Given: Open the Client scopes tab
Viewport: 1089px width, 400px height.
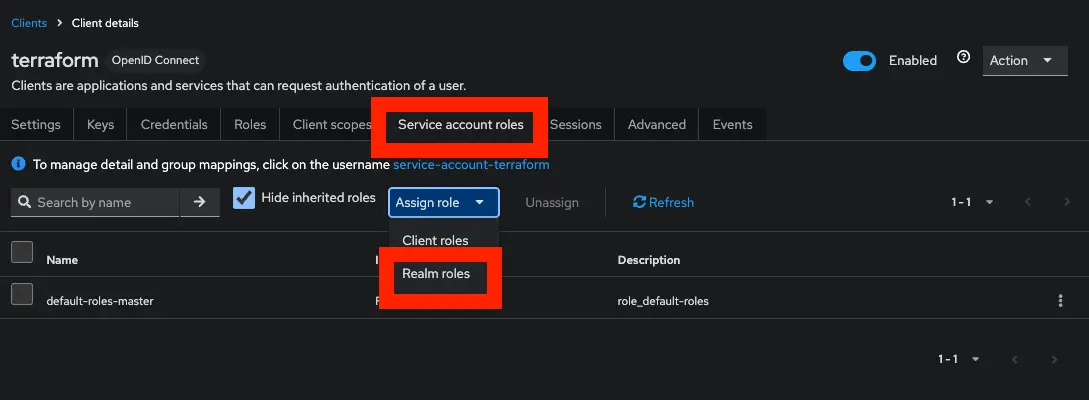Looking at the screenshot, I should click(332, 124).
